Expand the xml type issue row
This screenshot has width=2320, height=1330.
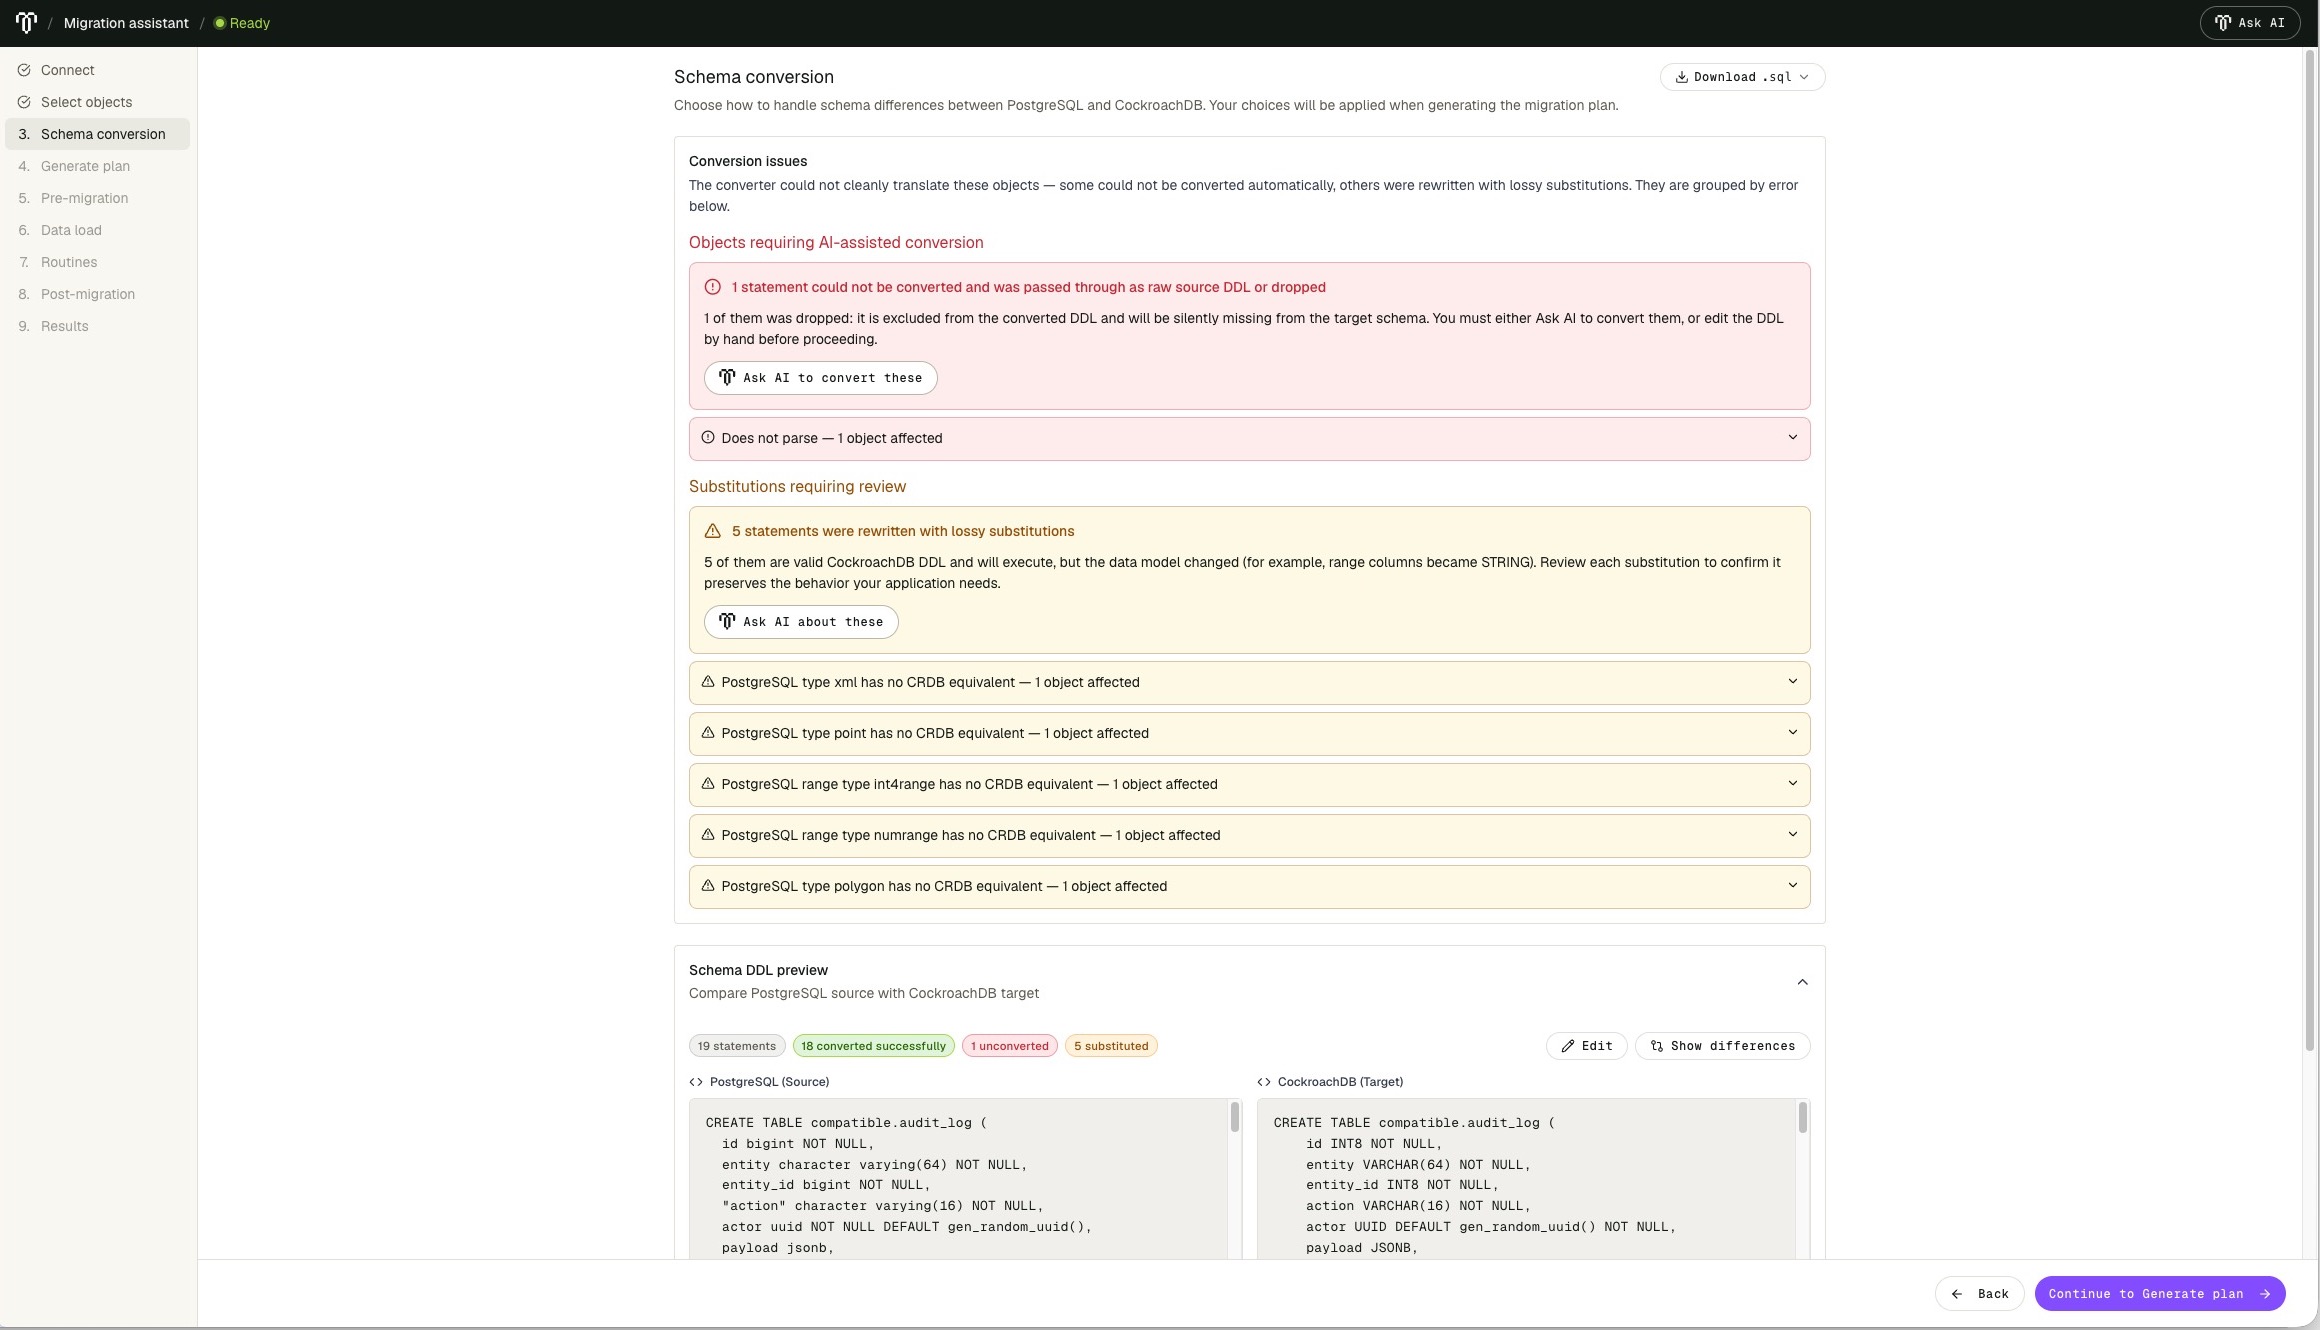point(1249,682)
